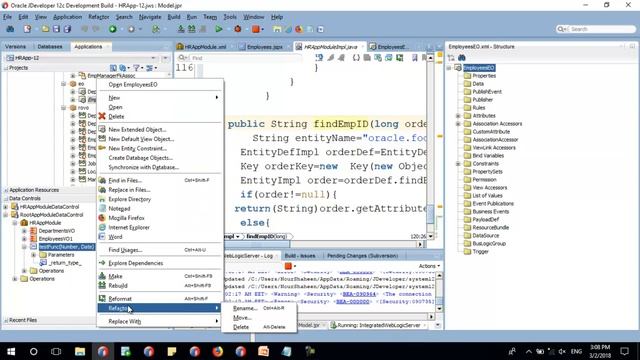Click the Make project toolbar icon
Image resolution: width=640 pixels, height=360 pixels.
(x=181, y=29)
